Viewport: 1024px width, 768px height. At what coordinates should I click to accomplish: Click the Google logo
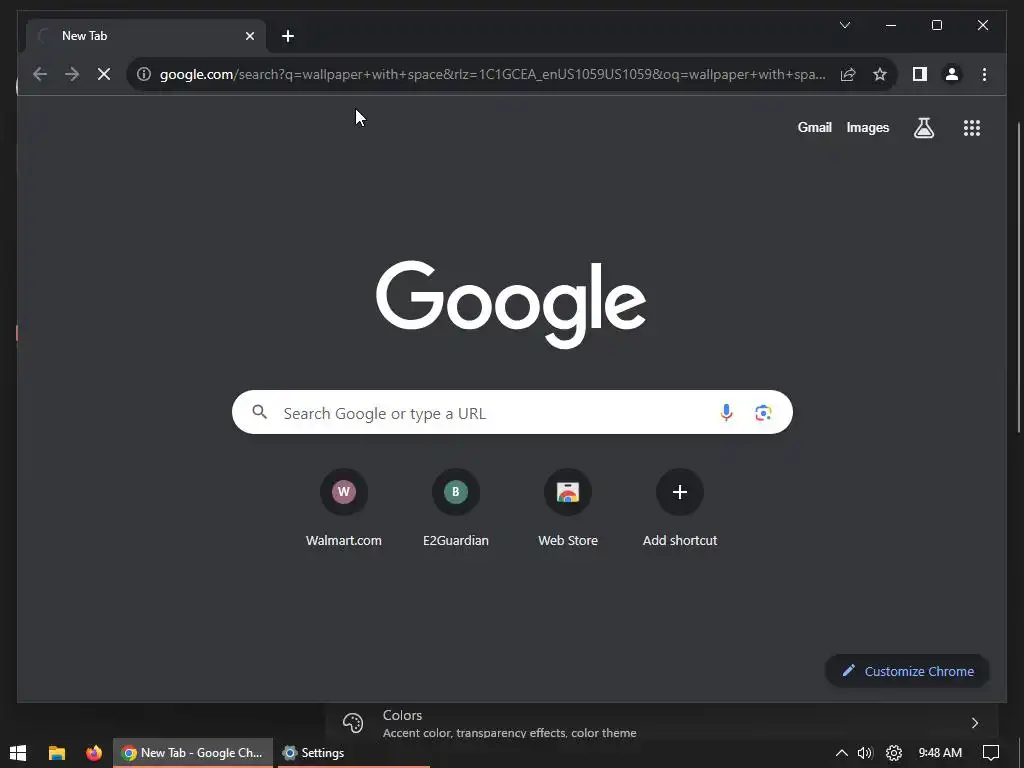coord(511,303)
